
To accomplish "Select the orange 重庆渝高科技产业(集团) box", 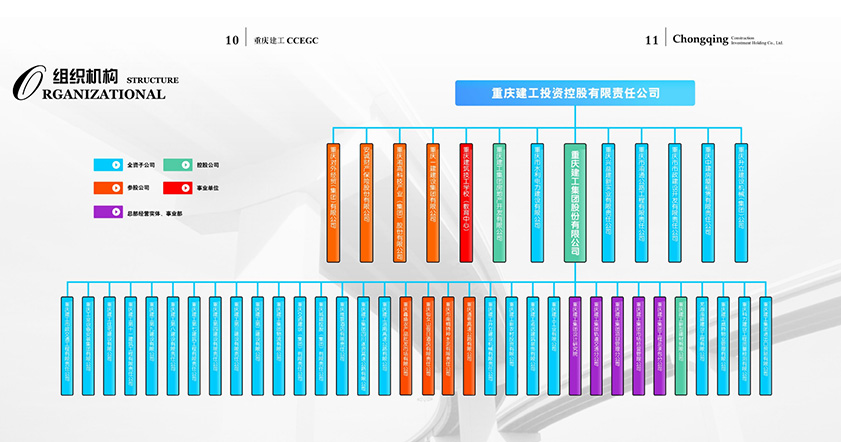I will pyautogui.click(x=400, y=203).
